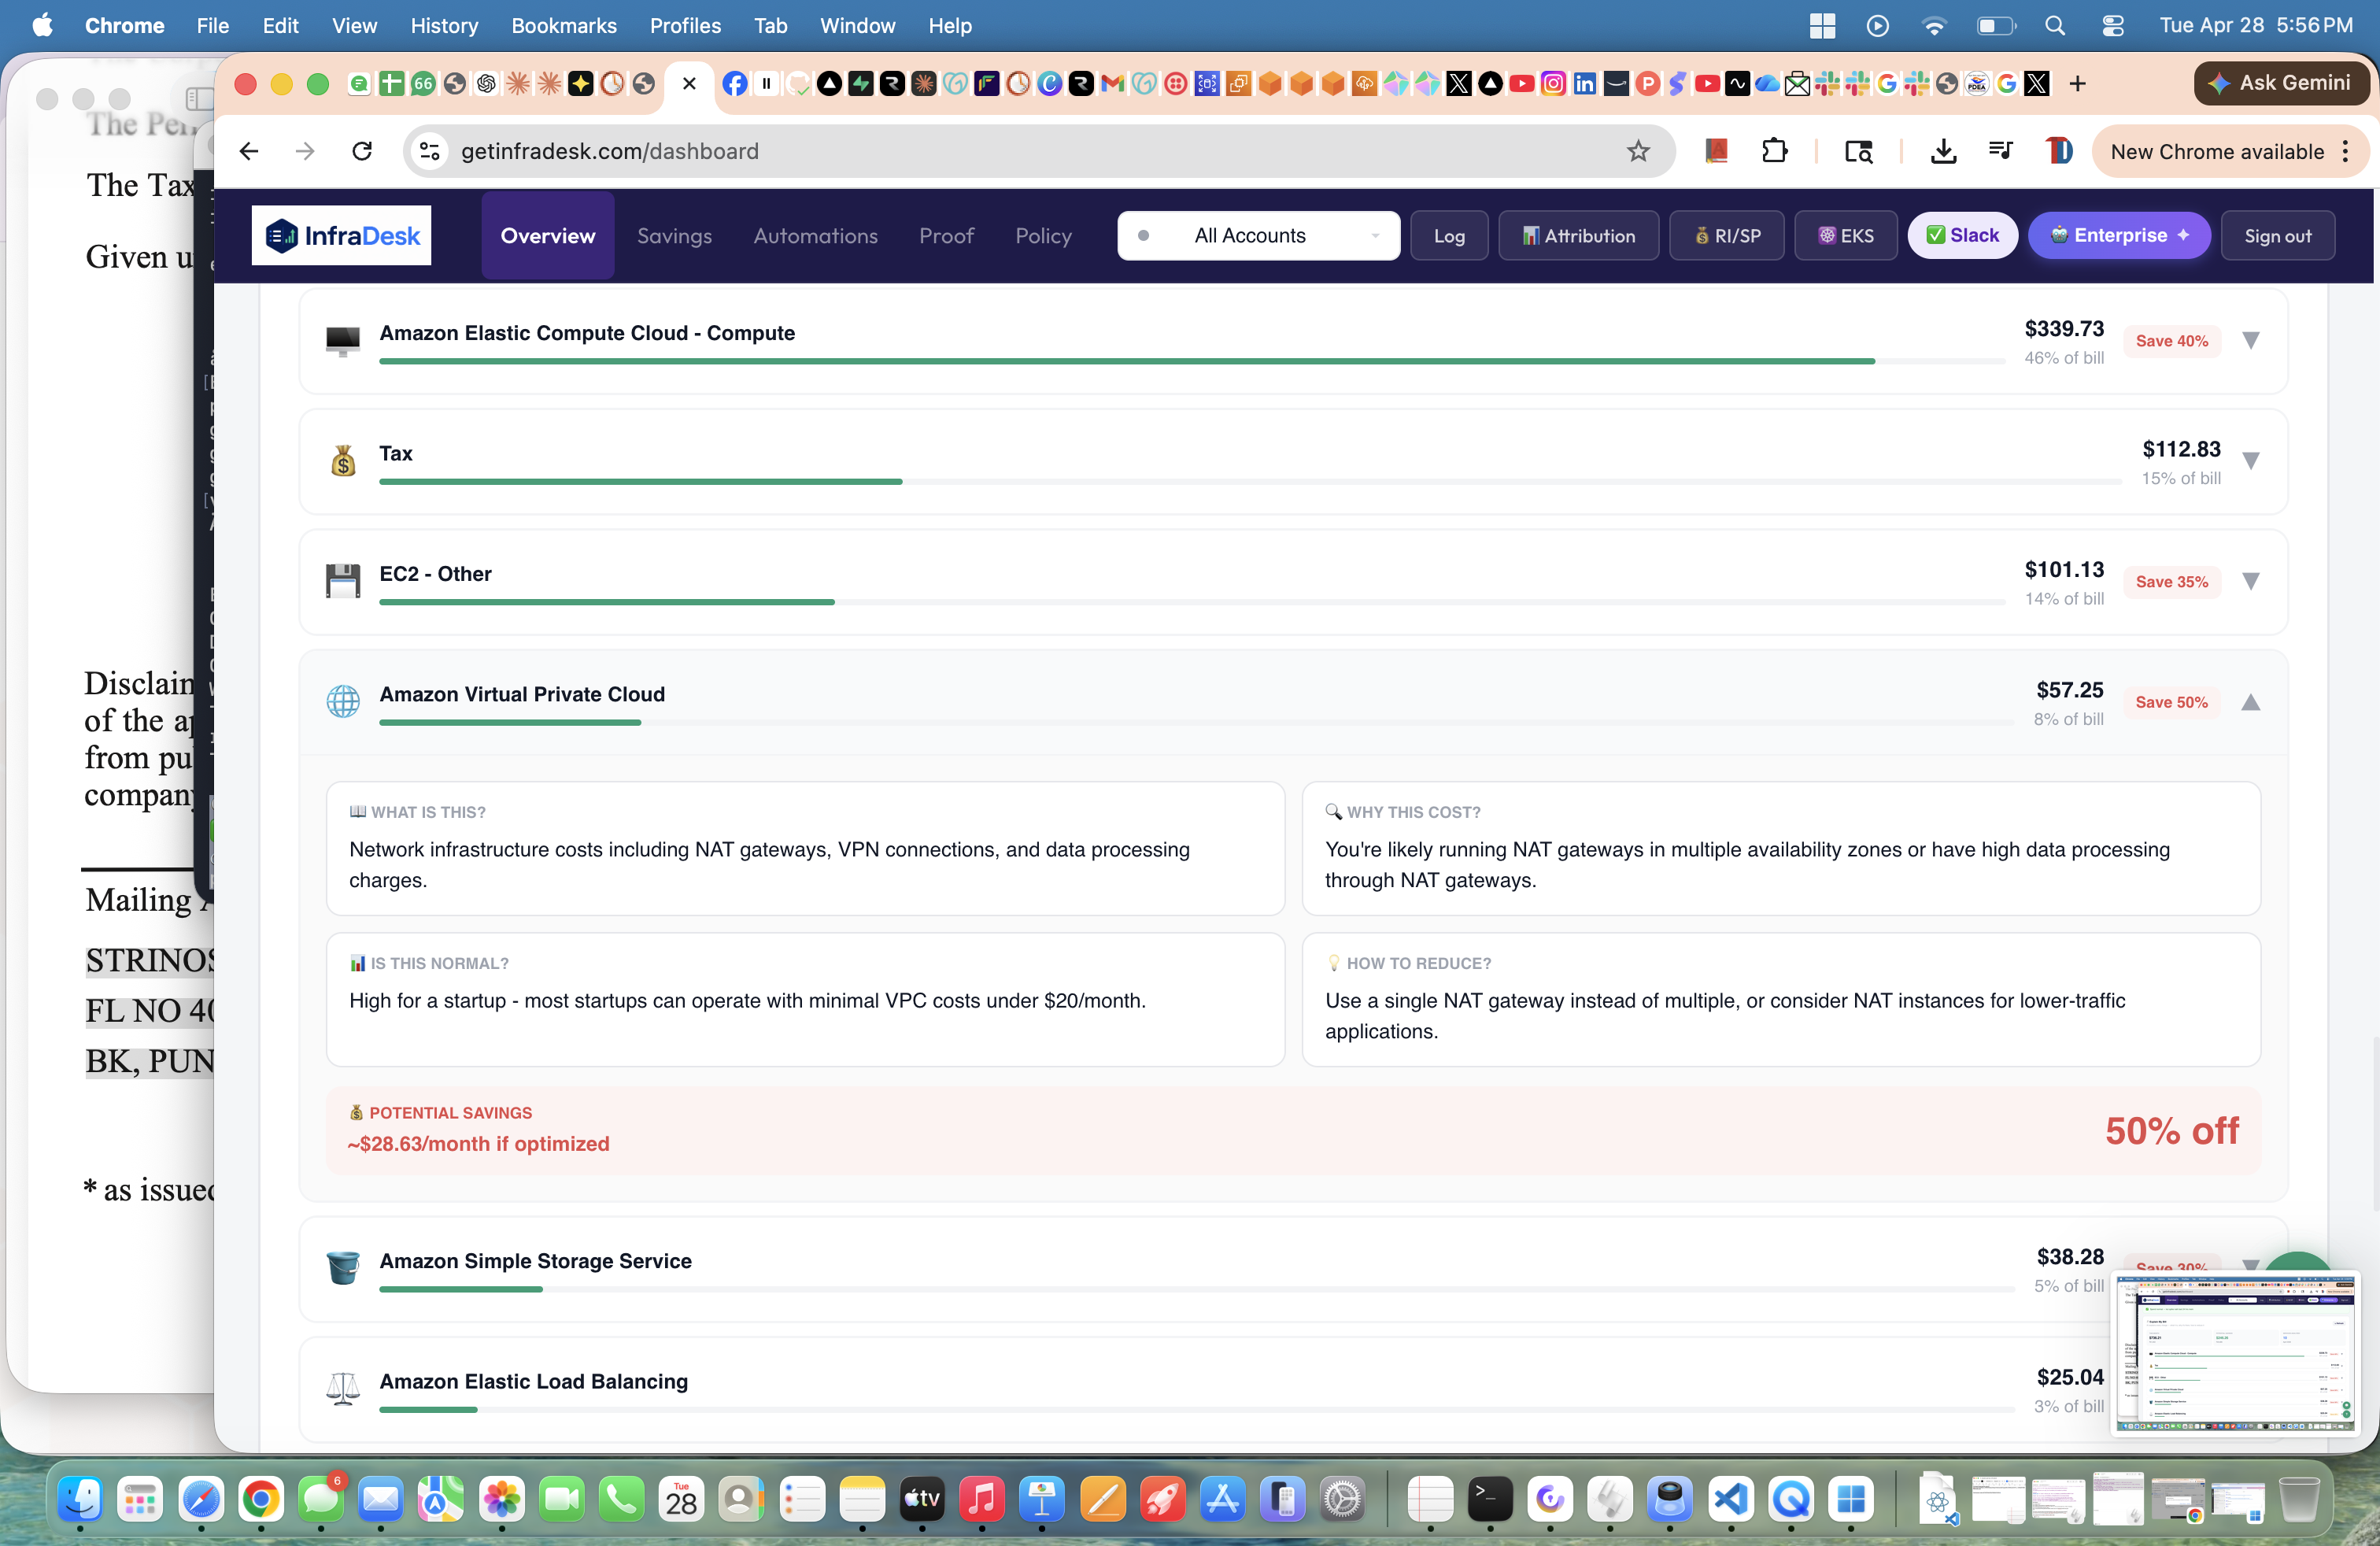The image size is (2380, 1546).
Task: Open the Savings tab
Action: (674, 235)
